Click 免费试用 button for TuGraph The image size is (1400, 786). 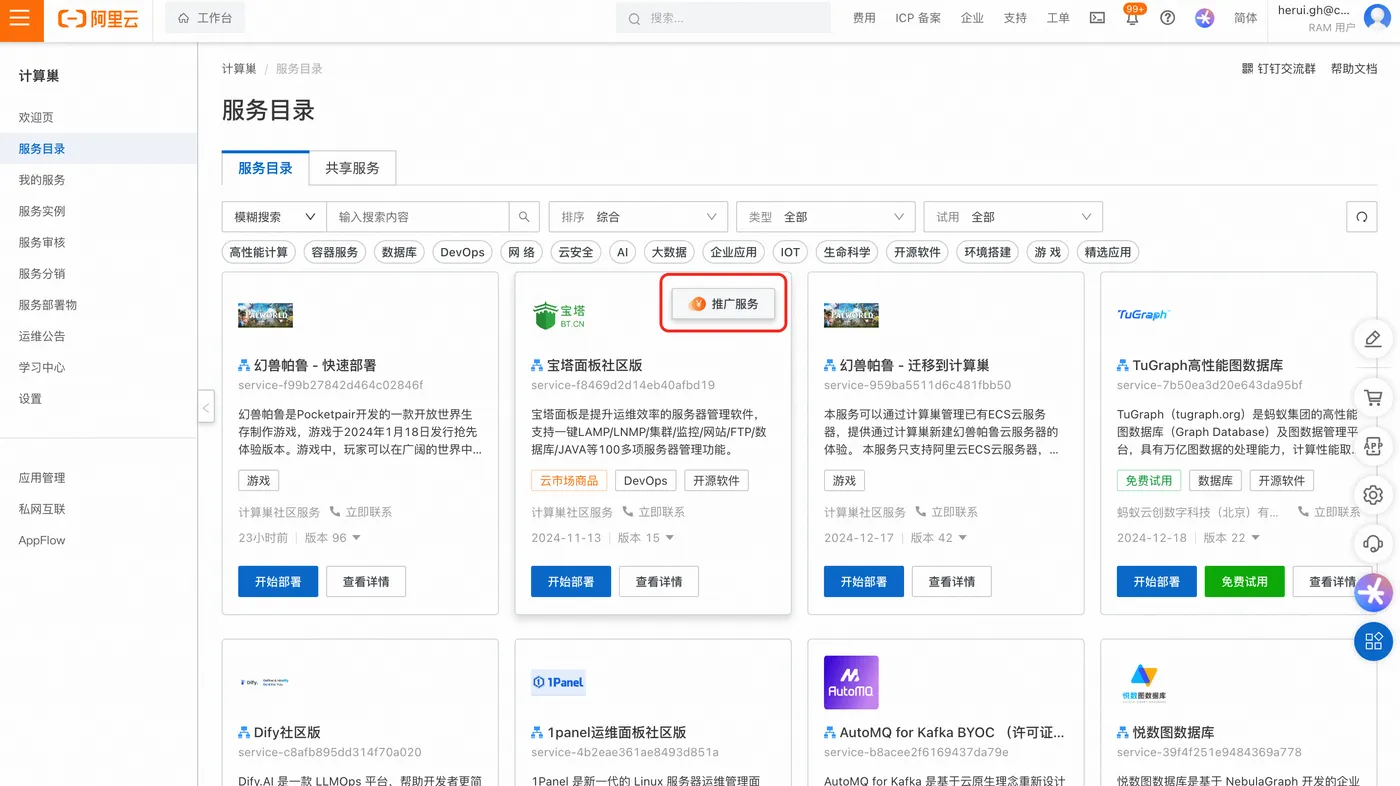[x=1244, y=581]
